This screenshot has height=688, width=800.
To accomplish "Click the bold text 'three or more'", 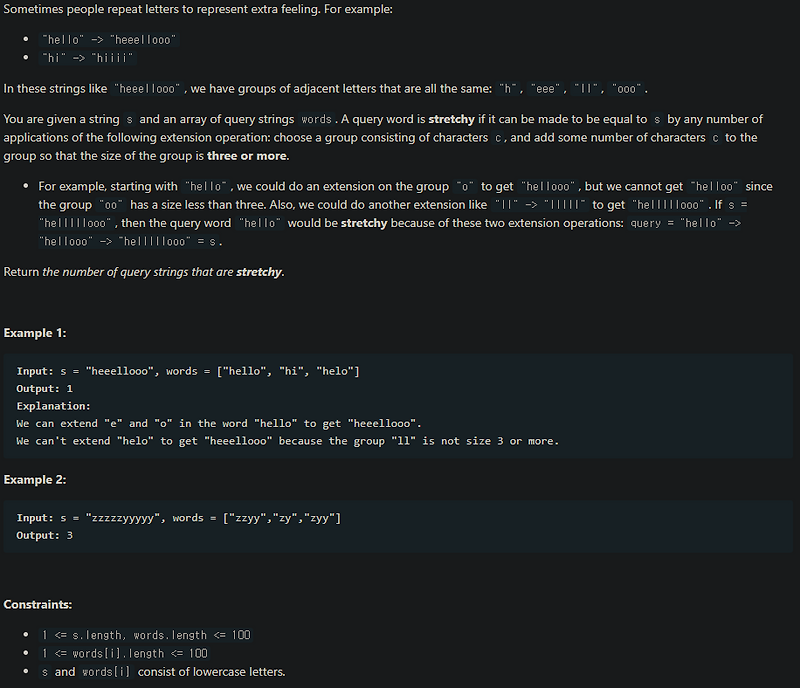I will coord(247,156).
